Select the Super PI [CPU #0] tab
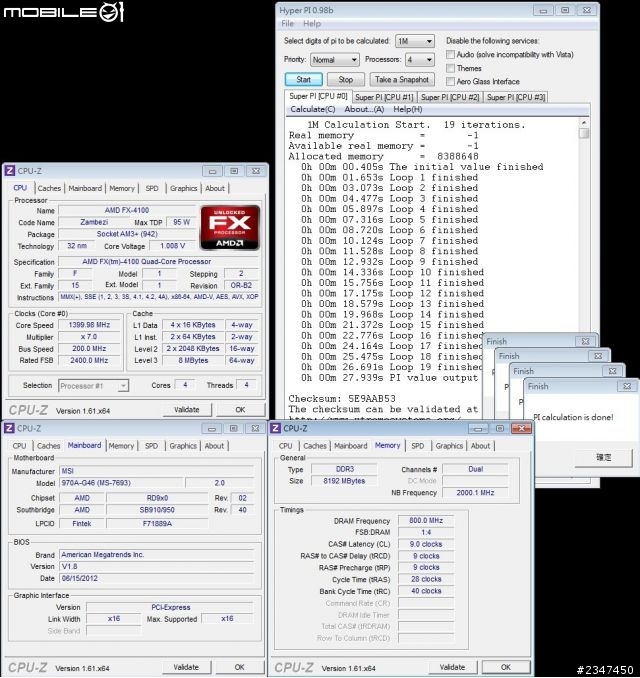Viewport: 640px width, 678px height. click(318, 96)
